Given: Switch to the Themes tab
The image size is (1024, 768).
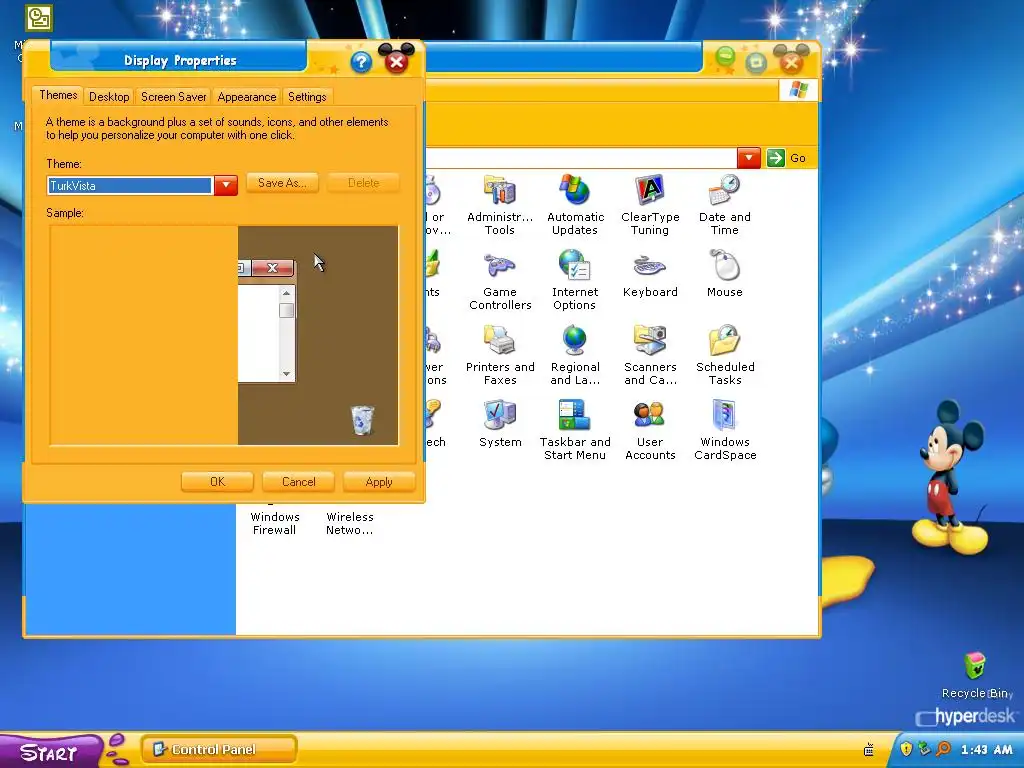Looking at the screenshot, I should [x=58, y=95].
